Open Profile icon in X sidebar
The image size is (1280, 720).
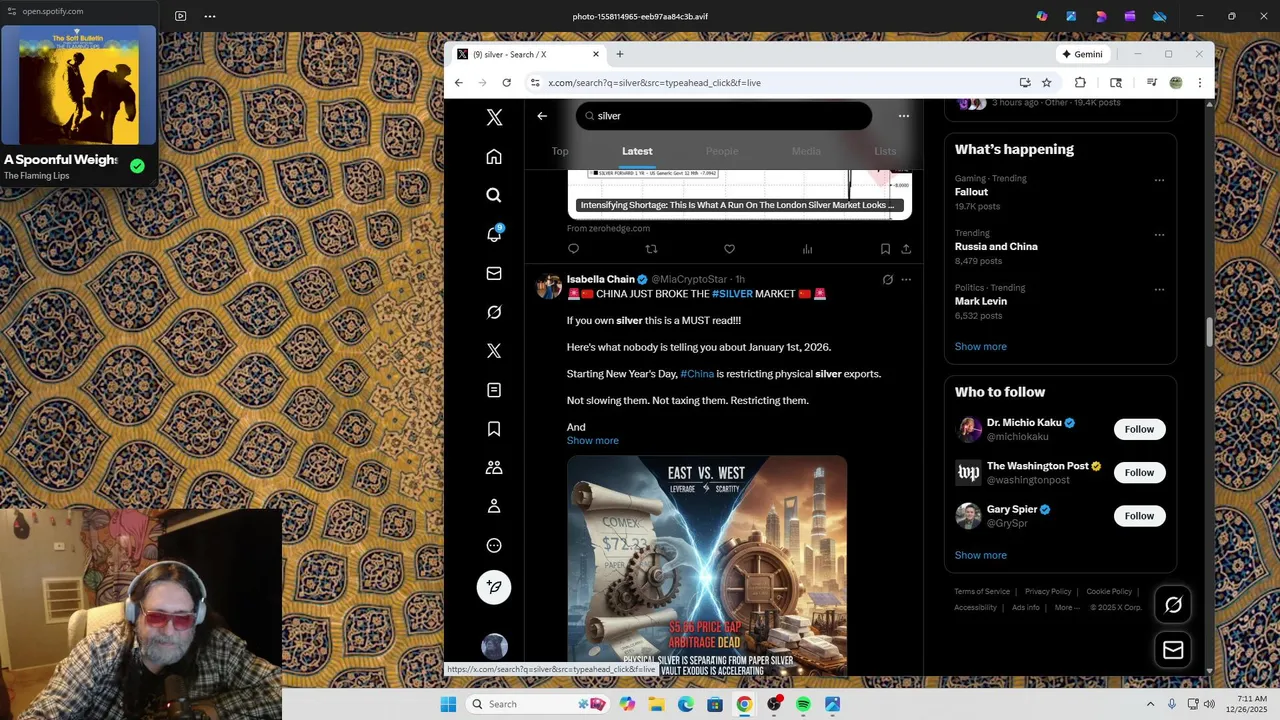point(494,507)
